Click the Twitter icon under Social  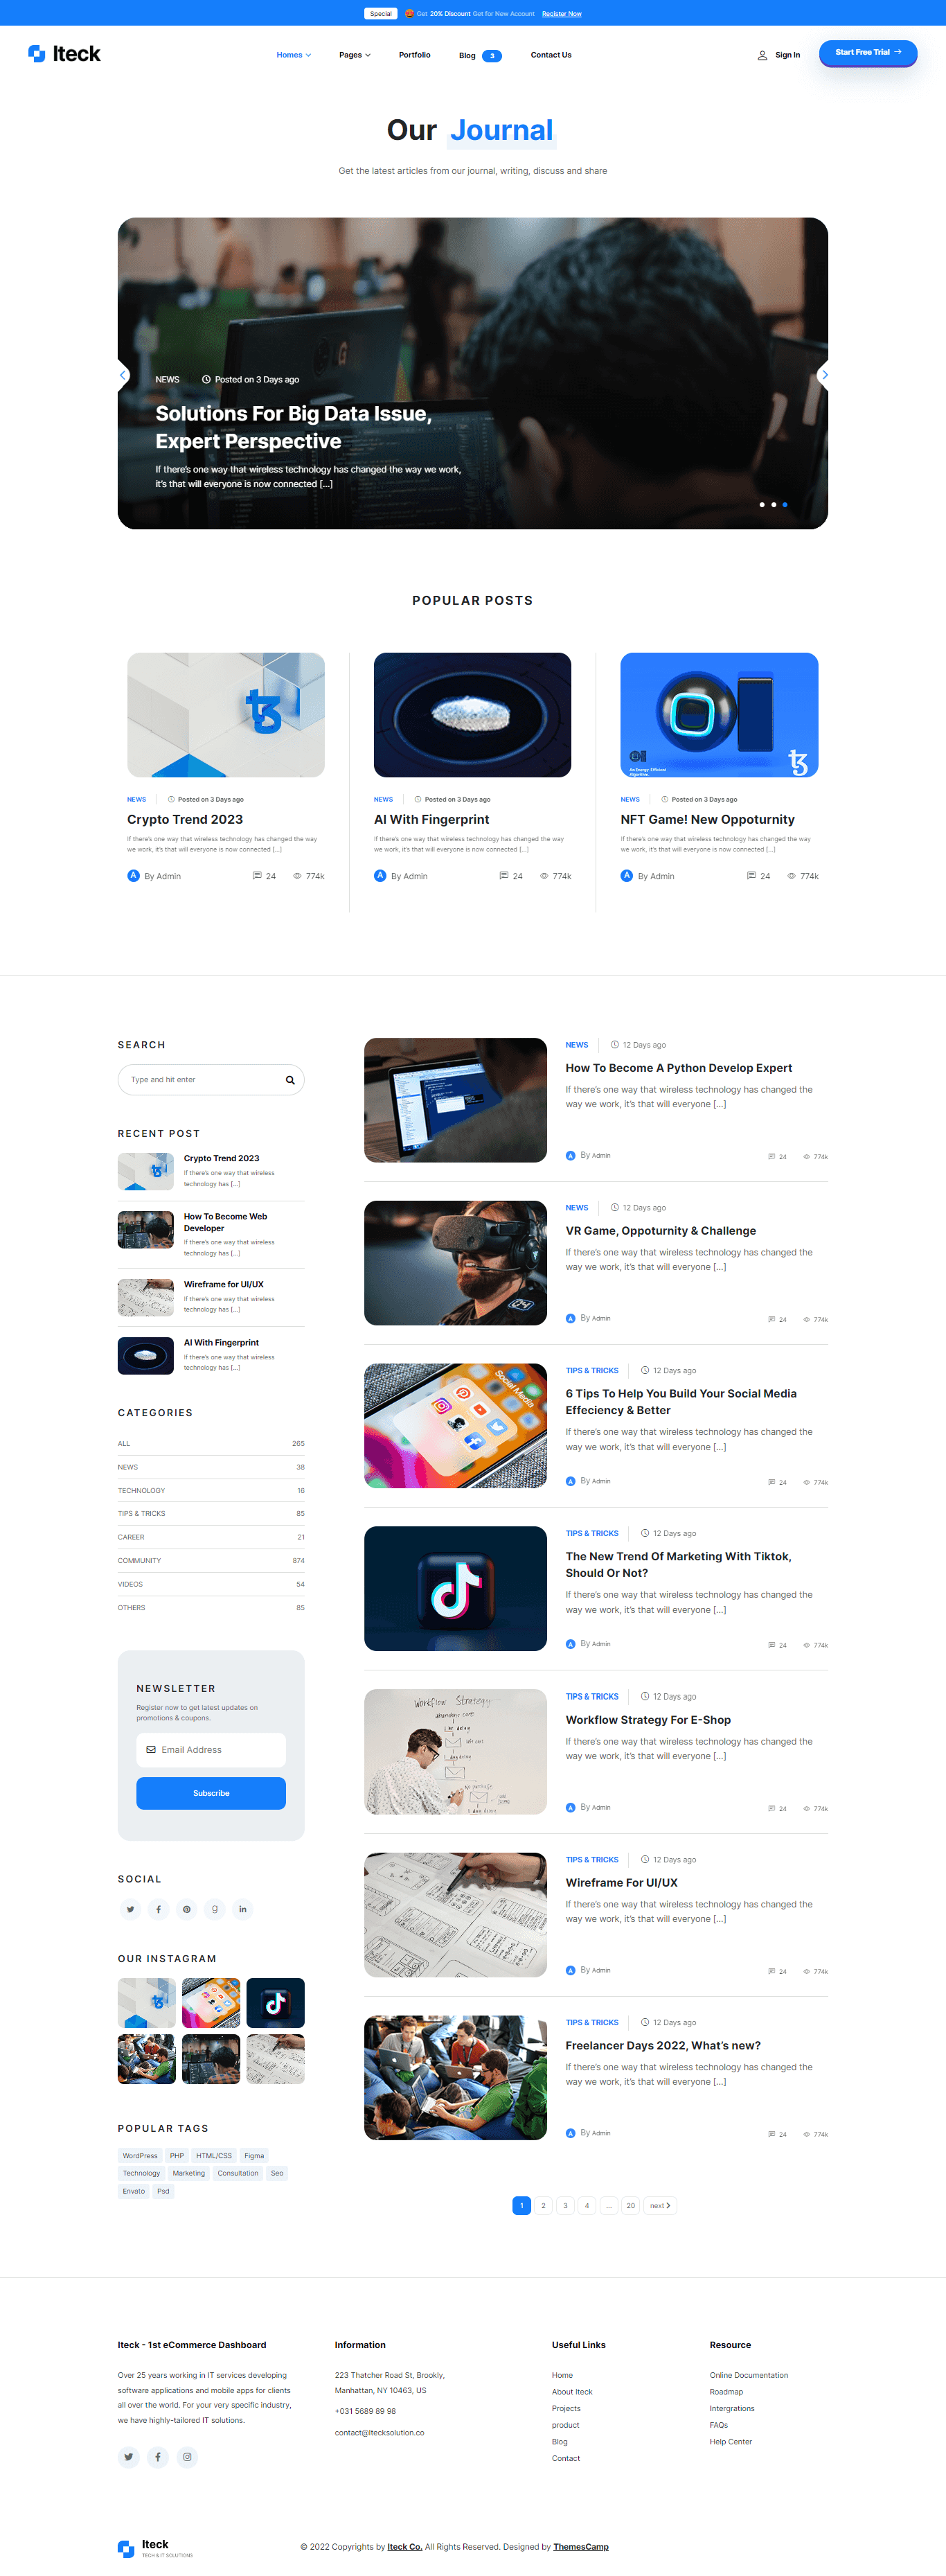(130, 1909)
